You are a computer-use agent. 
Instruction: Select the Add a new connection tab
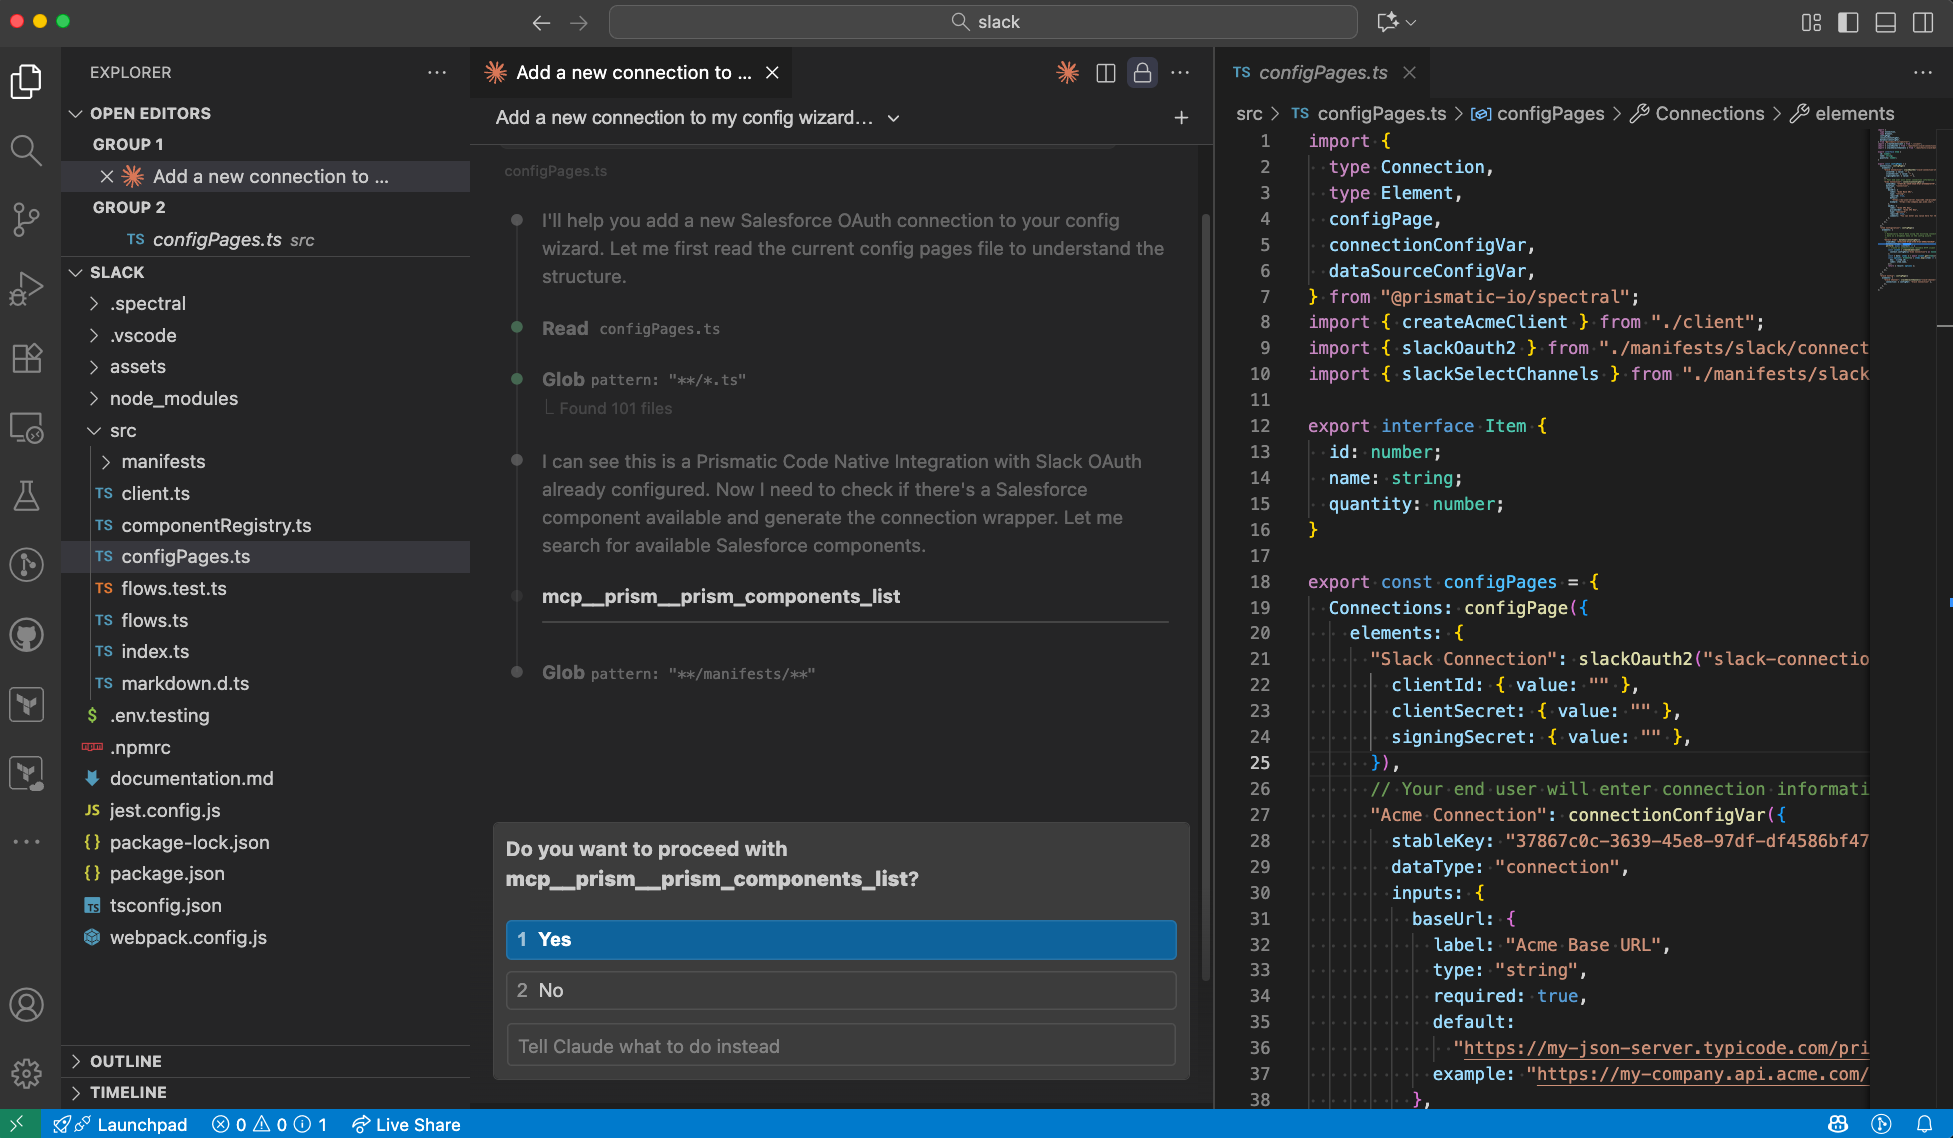pos(620,72)
